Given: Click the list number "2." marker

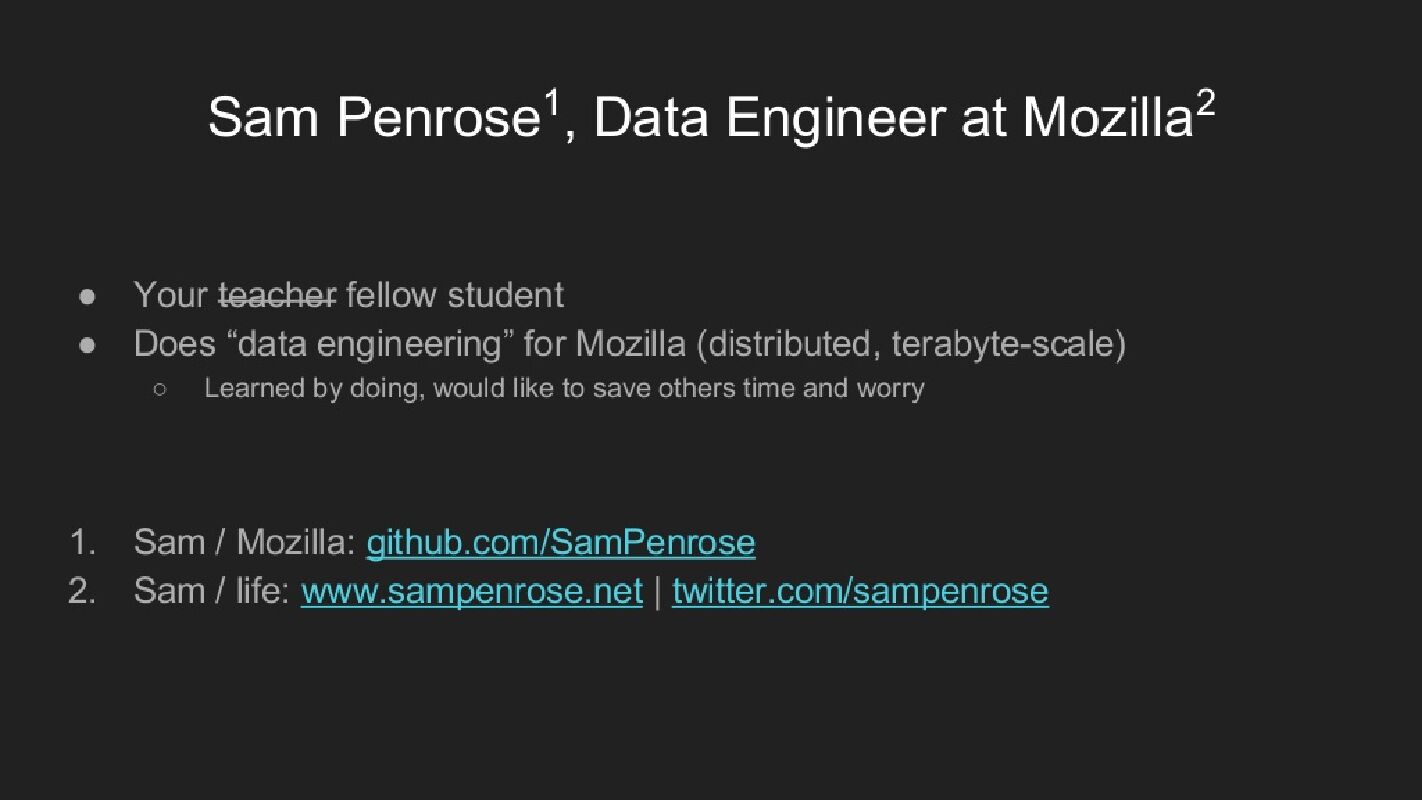Looking at the screenshot, I should click(x=82, y=591).
